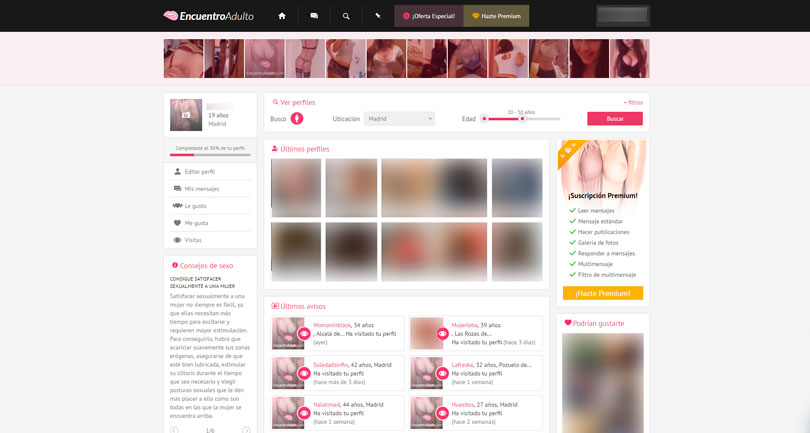
Task: Open the ¡Oferta Especial! offer
Action: click(x=429, y=16)
